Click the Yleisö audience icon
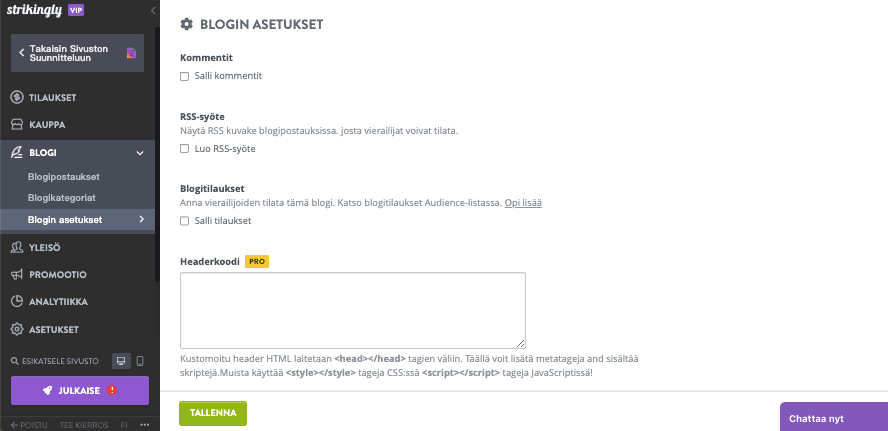This screenshot has height=431, width=888. (x=17, y=247)
